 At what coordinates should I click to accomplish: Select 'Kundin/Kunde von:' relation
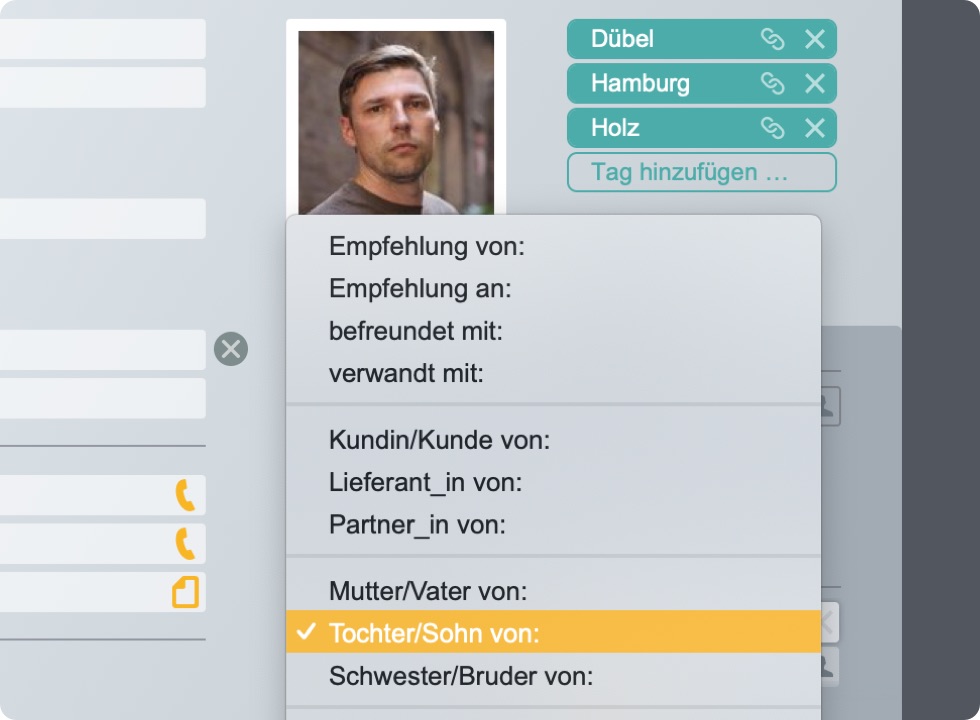click(x=439, y=440)
